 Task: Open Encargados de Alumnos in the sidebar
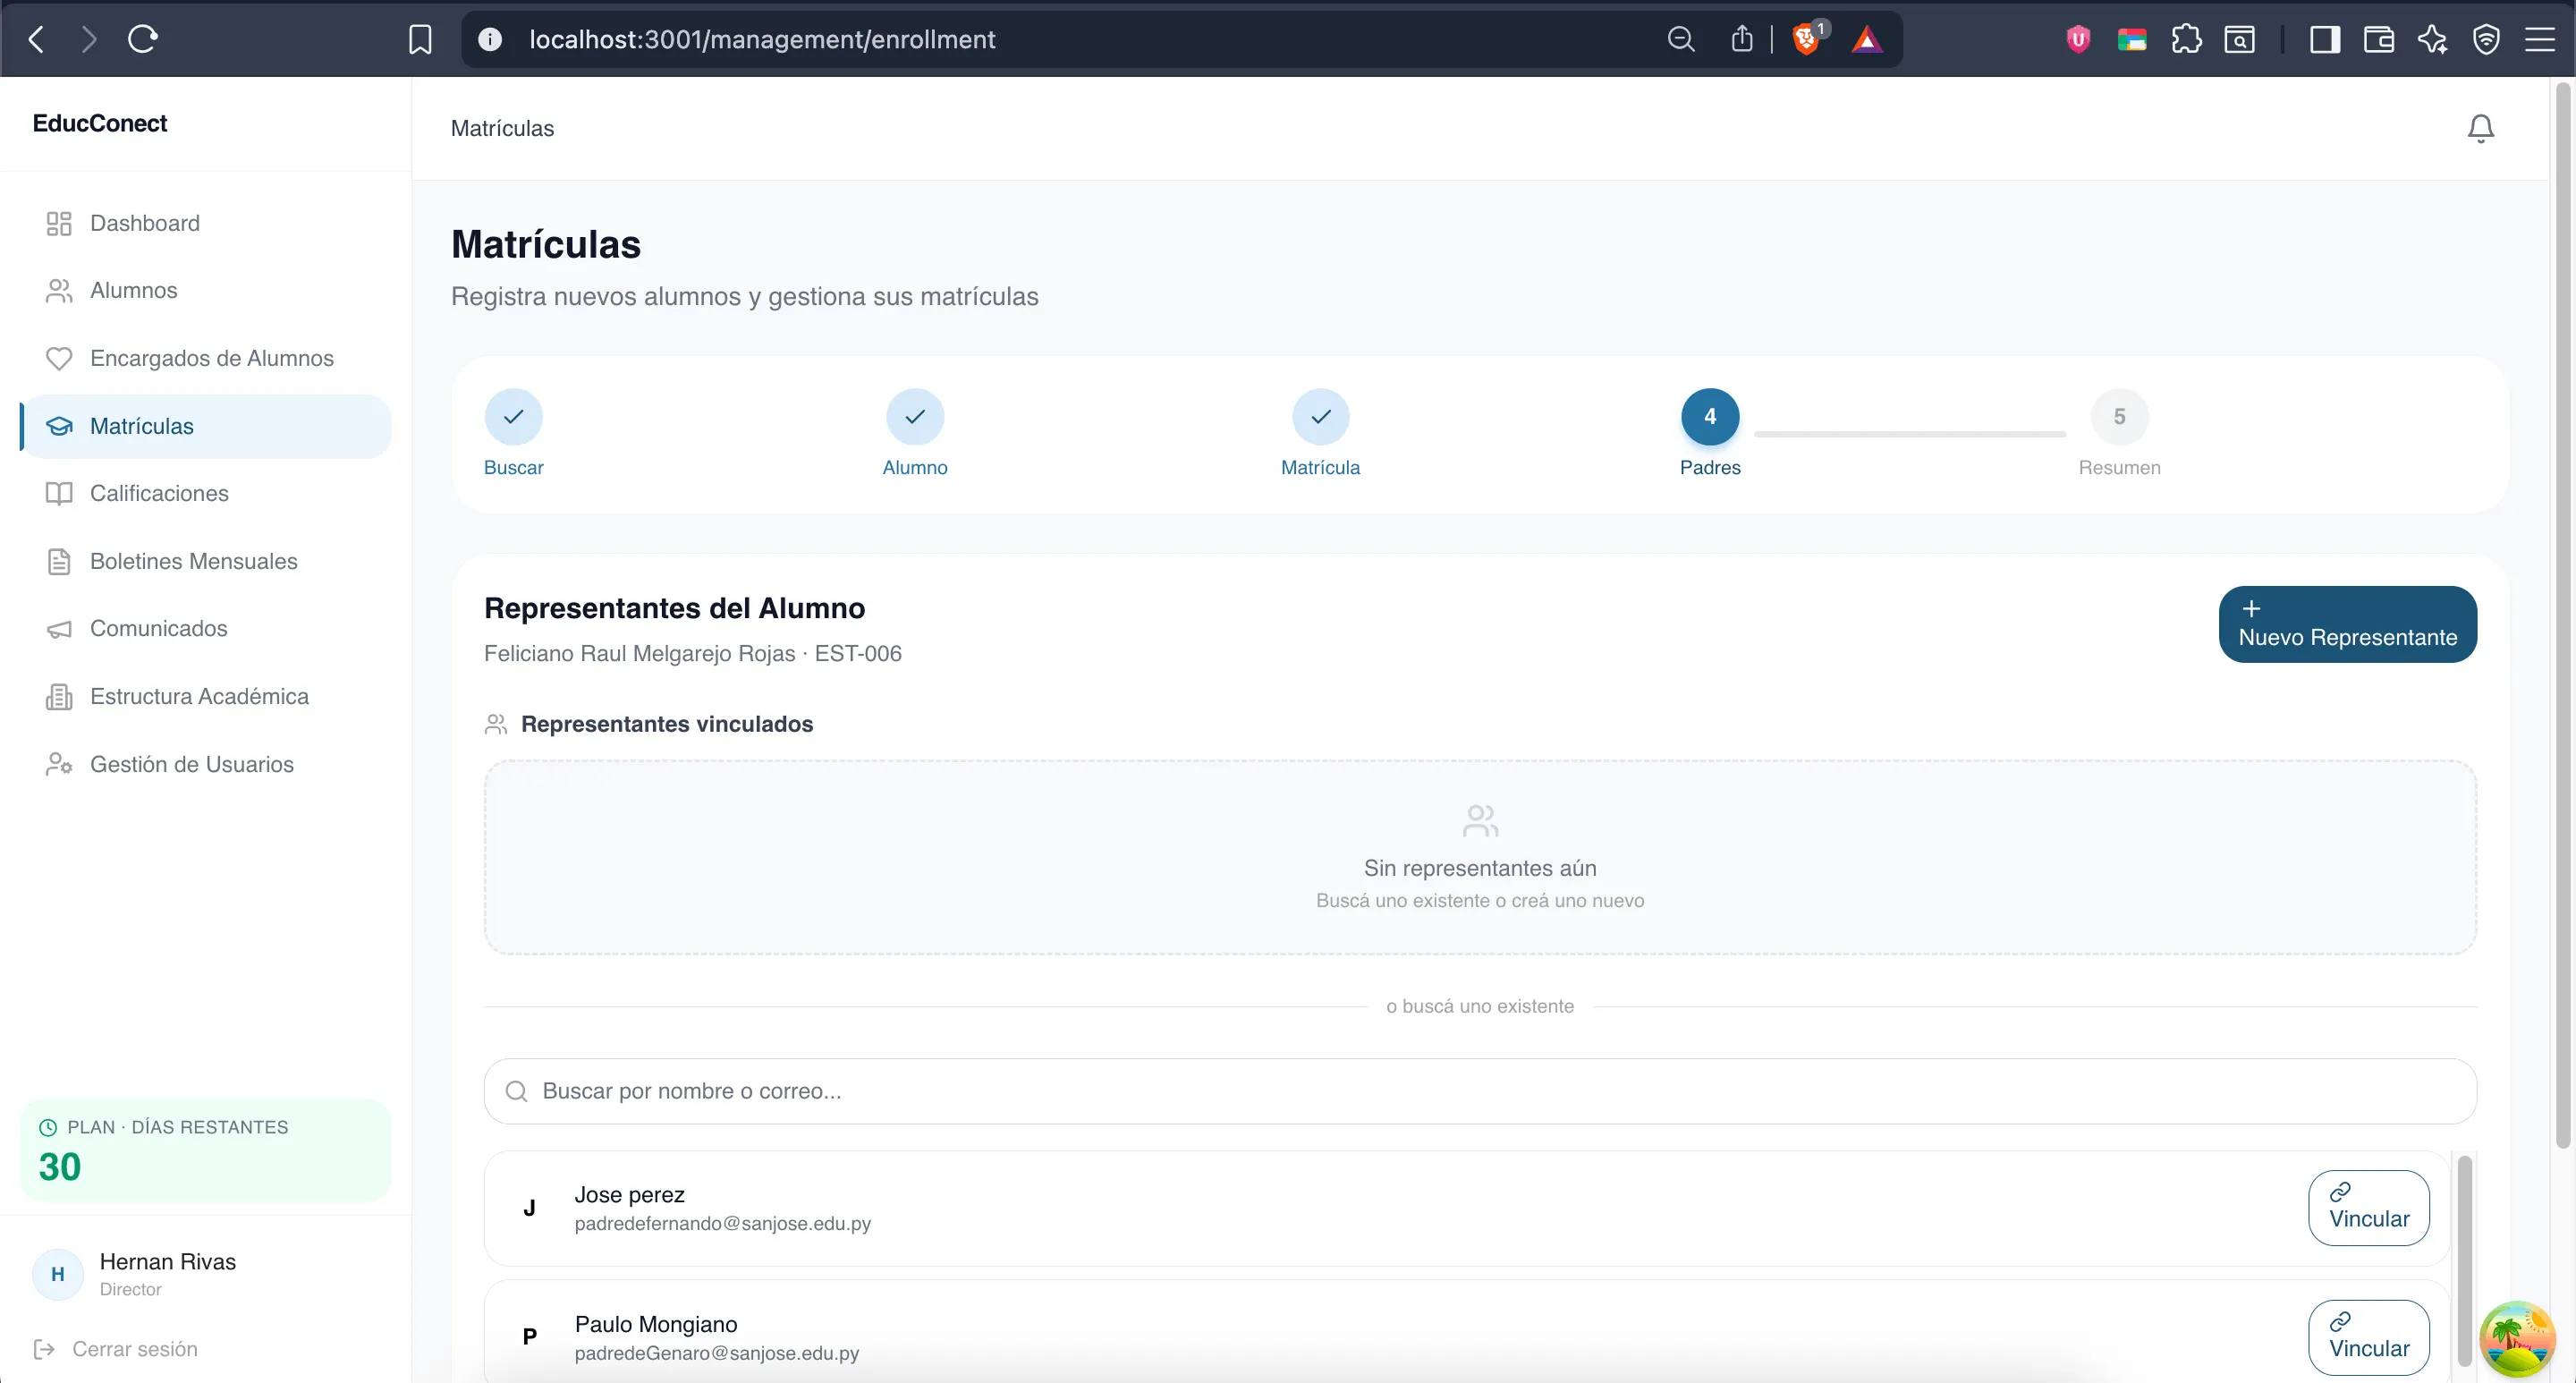211,358
